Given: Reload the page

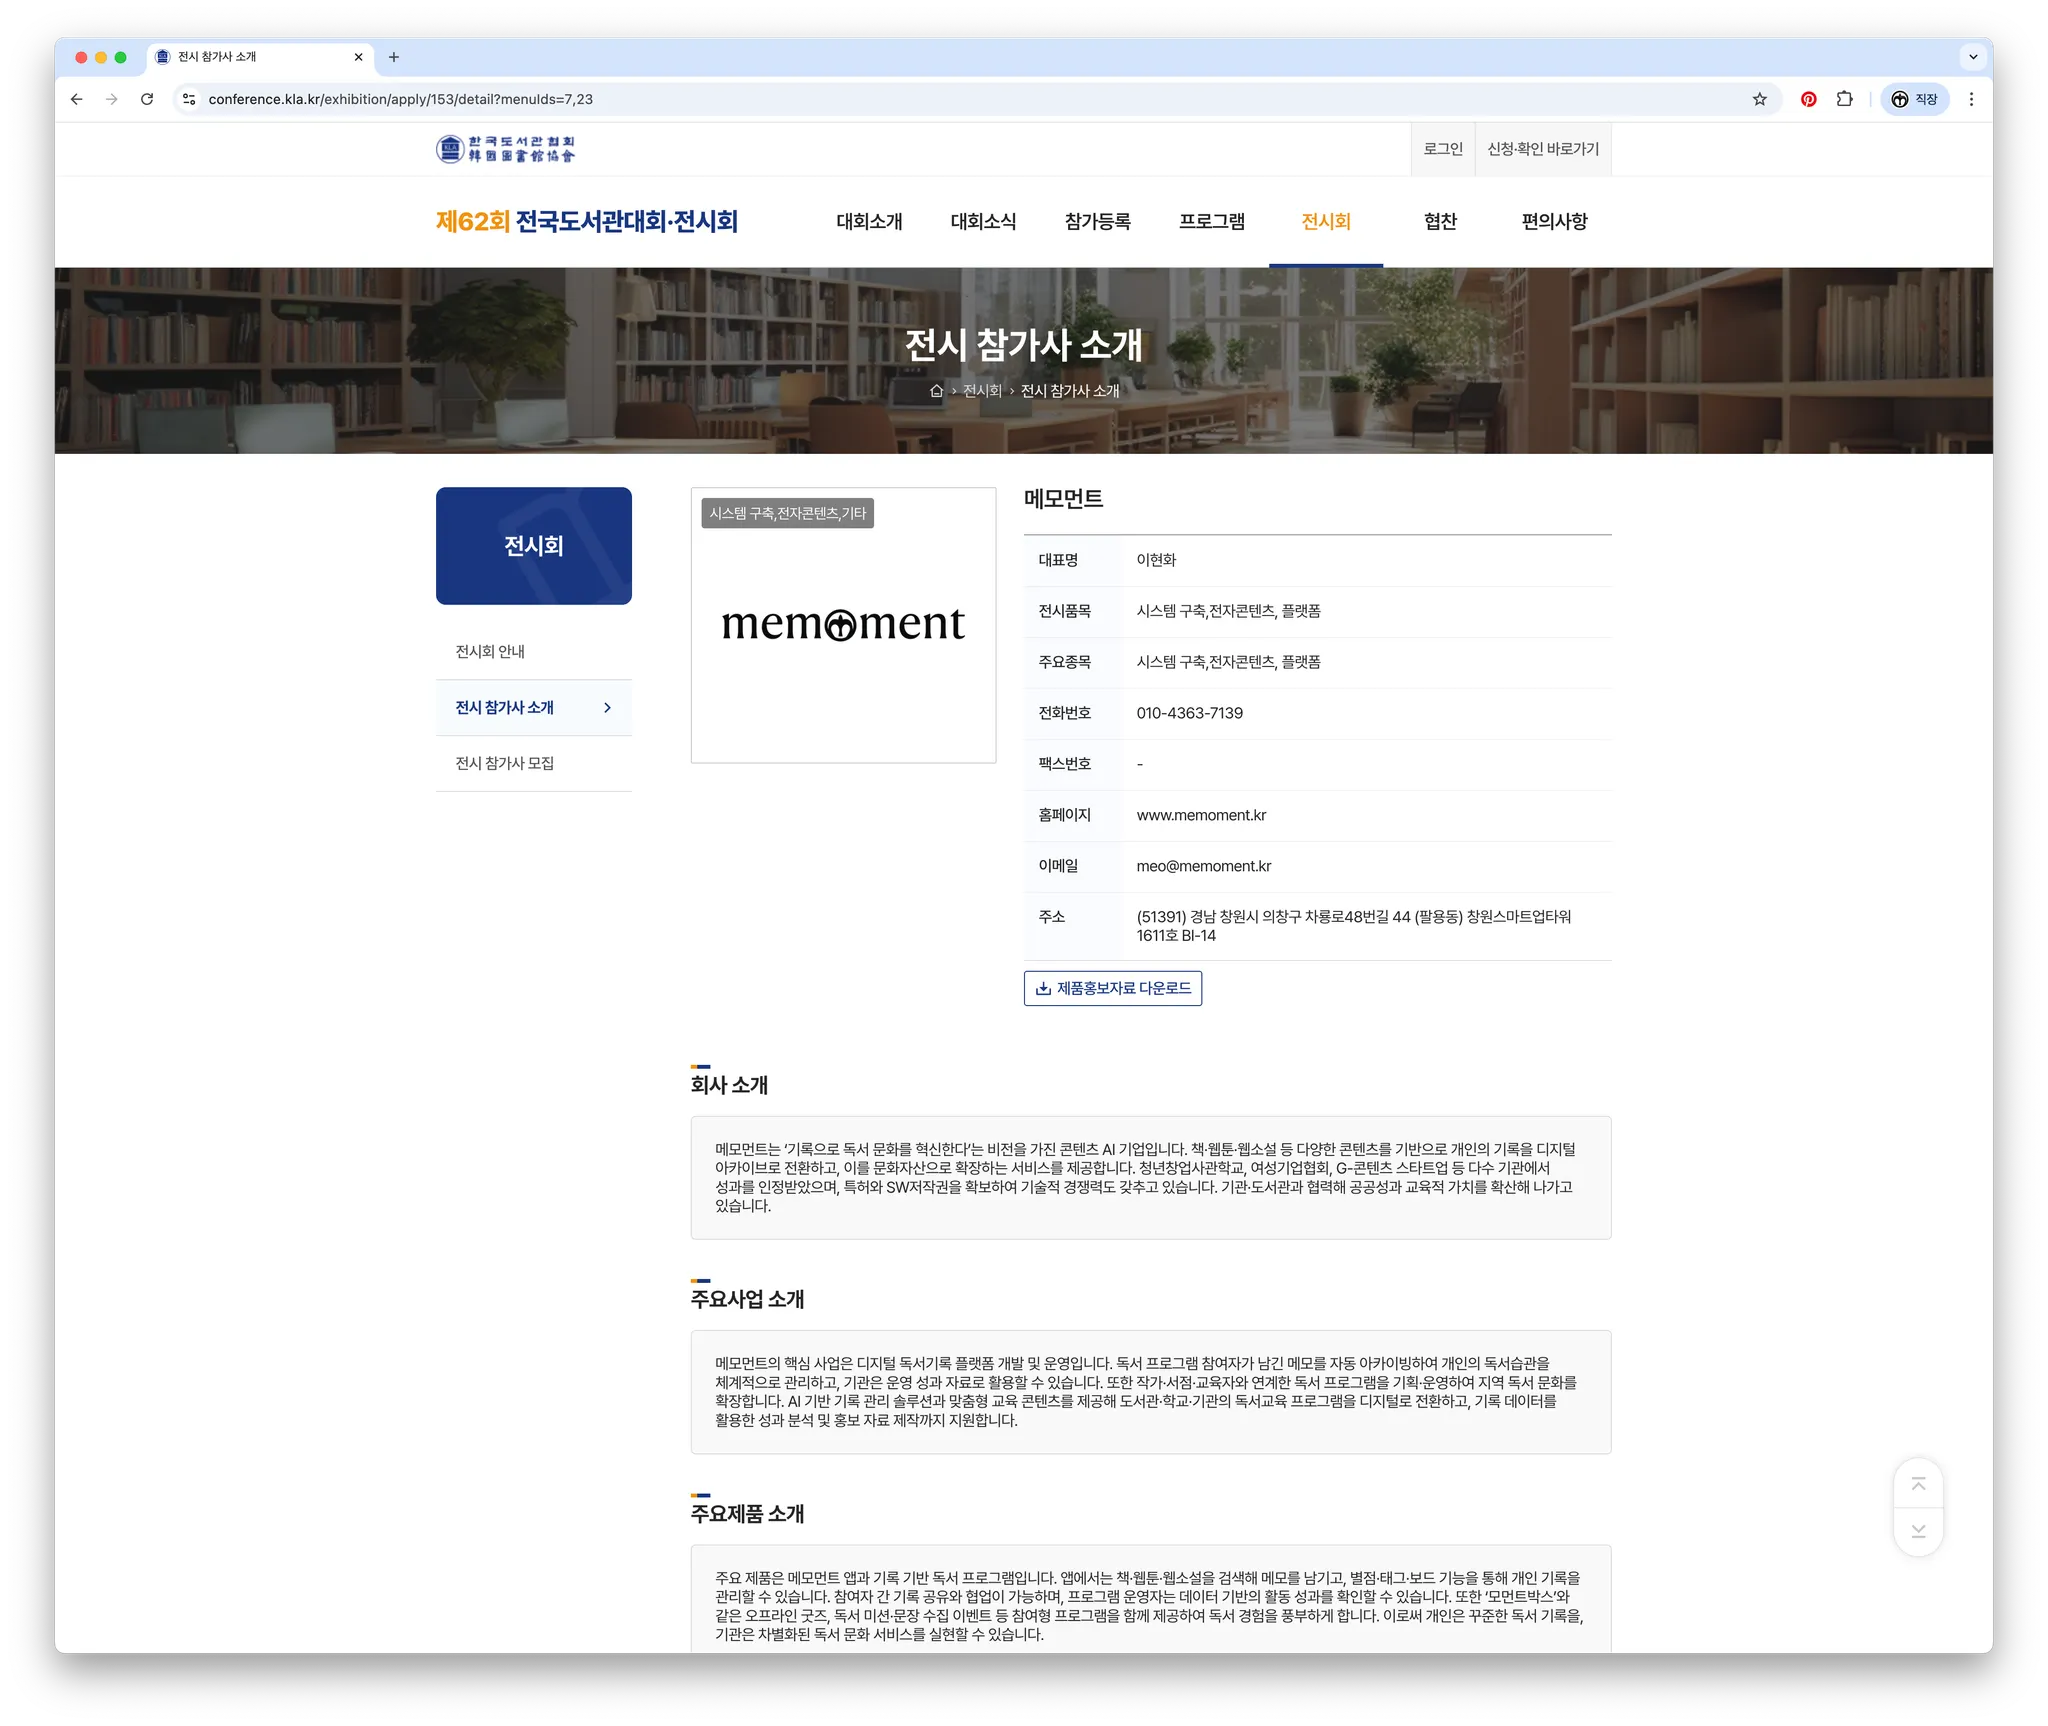Looking at the screenshot, I should [x=147, y=99].
